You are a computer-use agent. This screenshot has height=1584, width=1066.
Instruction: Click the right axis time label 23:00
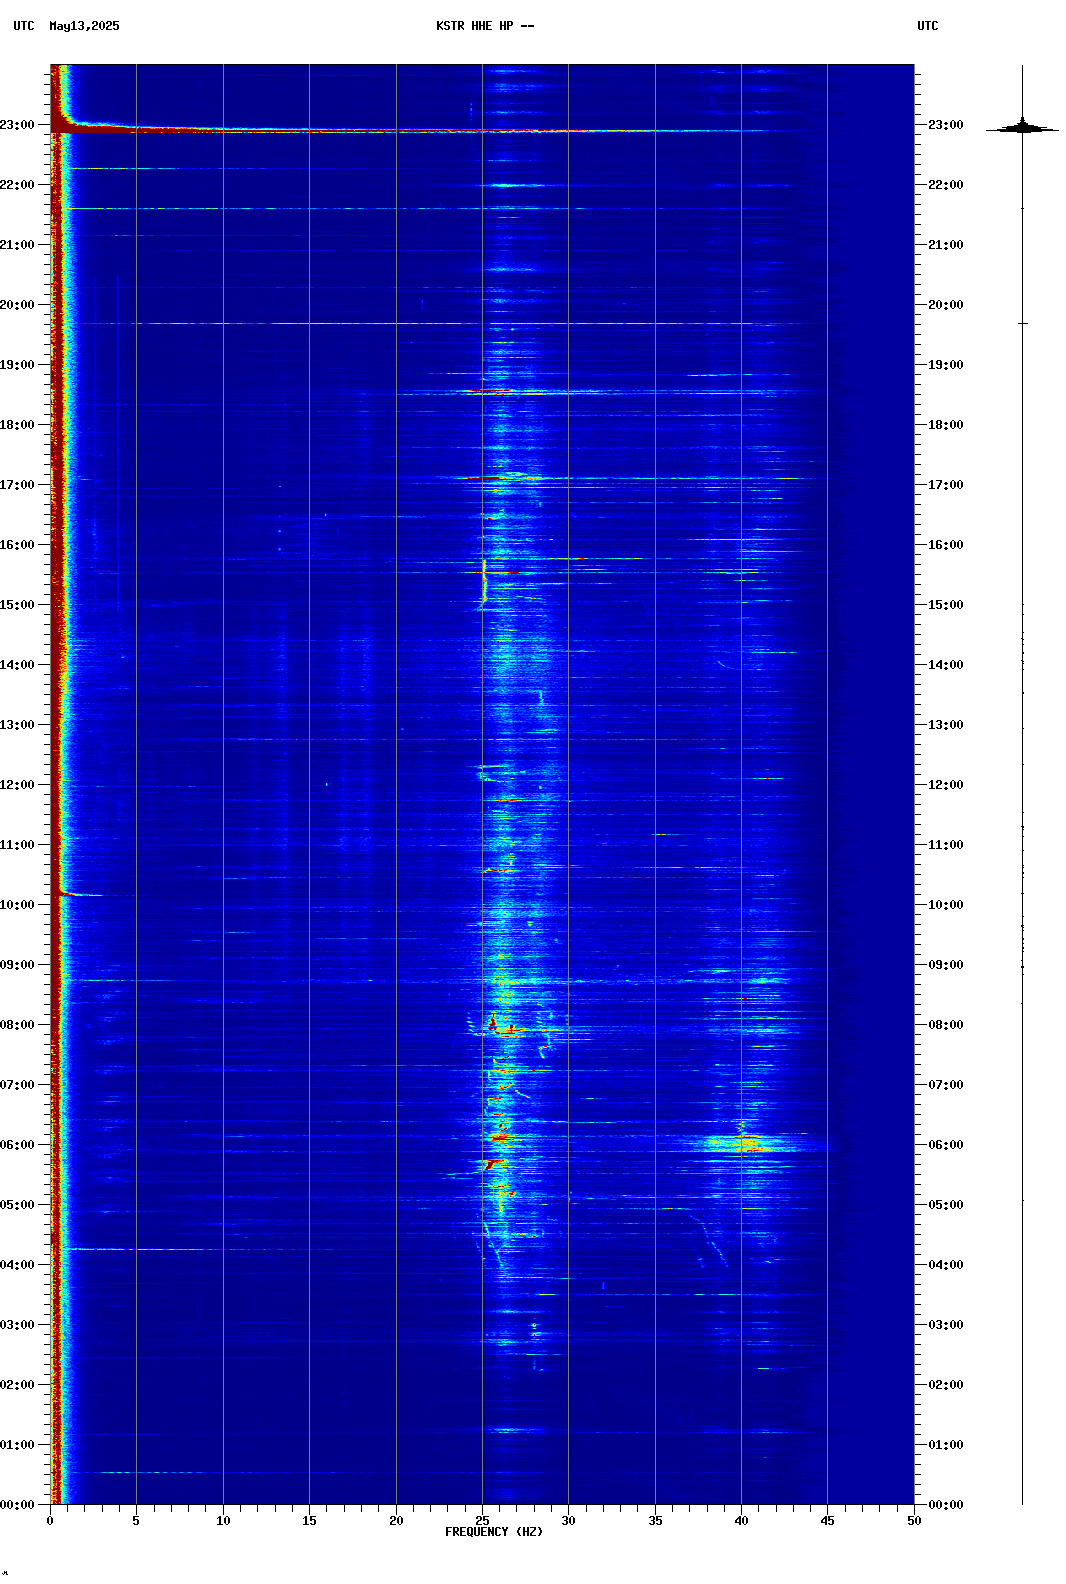click(x=946, y=125)
